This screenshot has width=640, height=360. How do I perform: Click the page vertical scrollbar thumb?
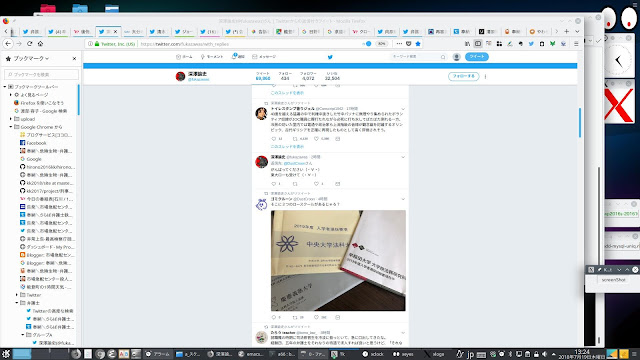point(580,122)
